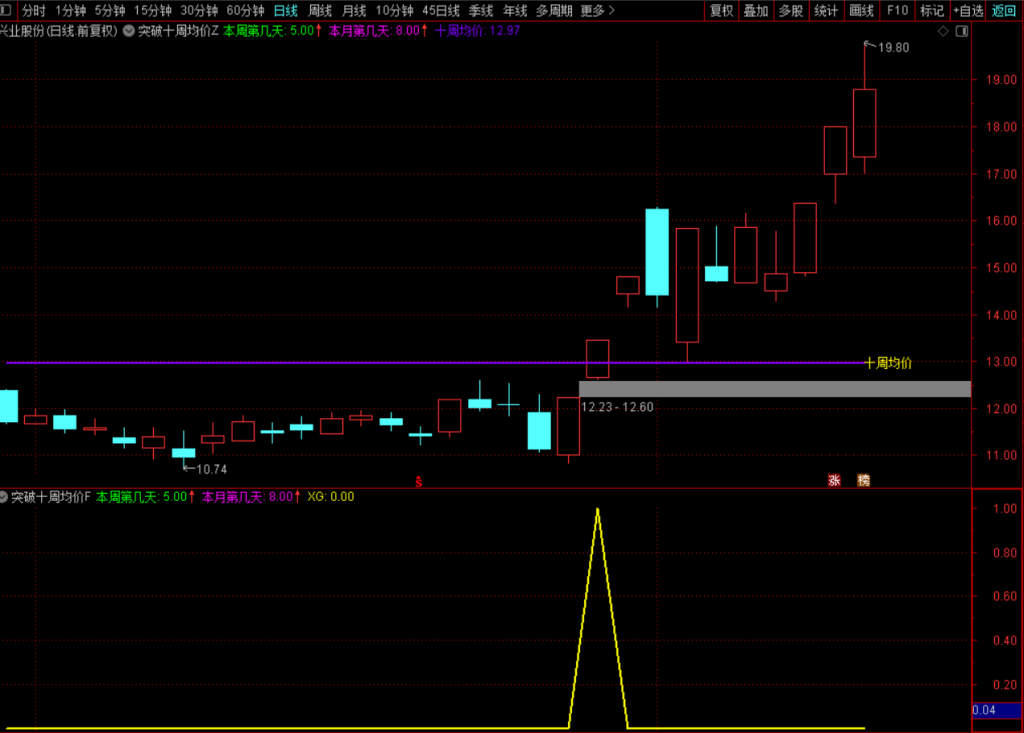Image resolution: width=1024 pixels, height=733 pixels.
Task: Switch to the 60分钟 chart tab
Action: click(x=245, y=10)
